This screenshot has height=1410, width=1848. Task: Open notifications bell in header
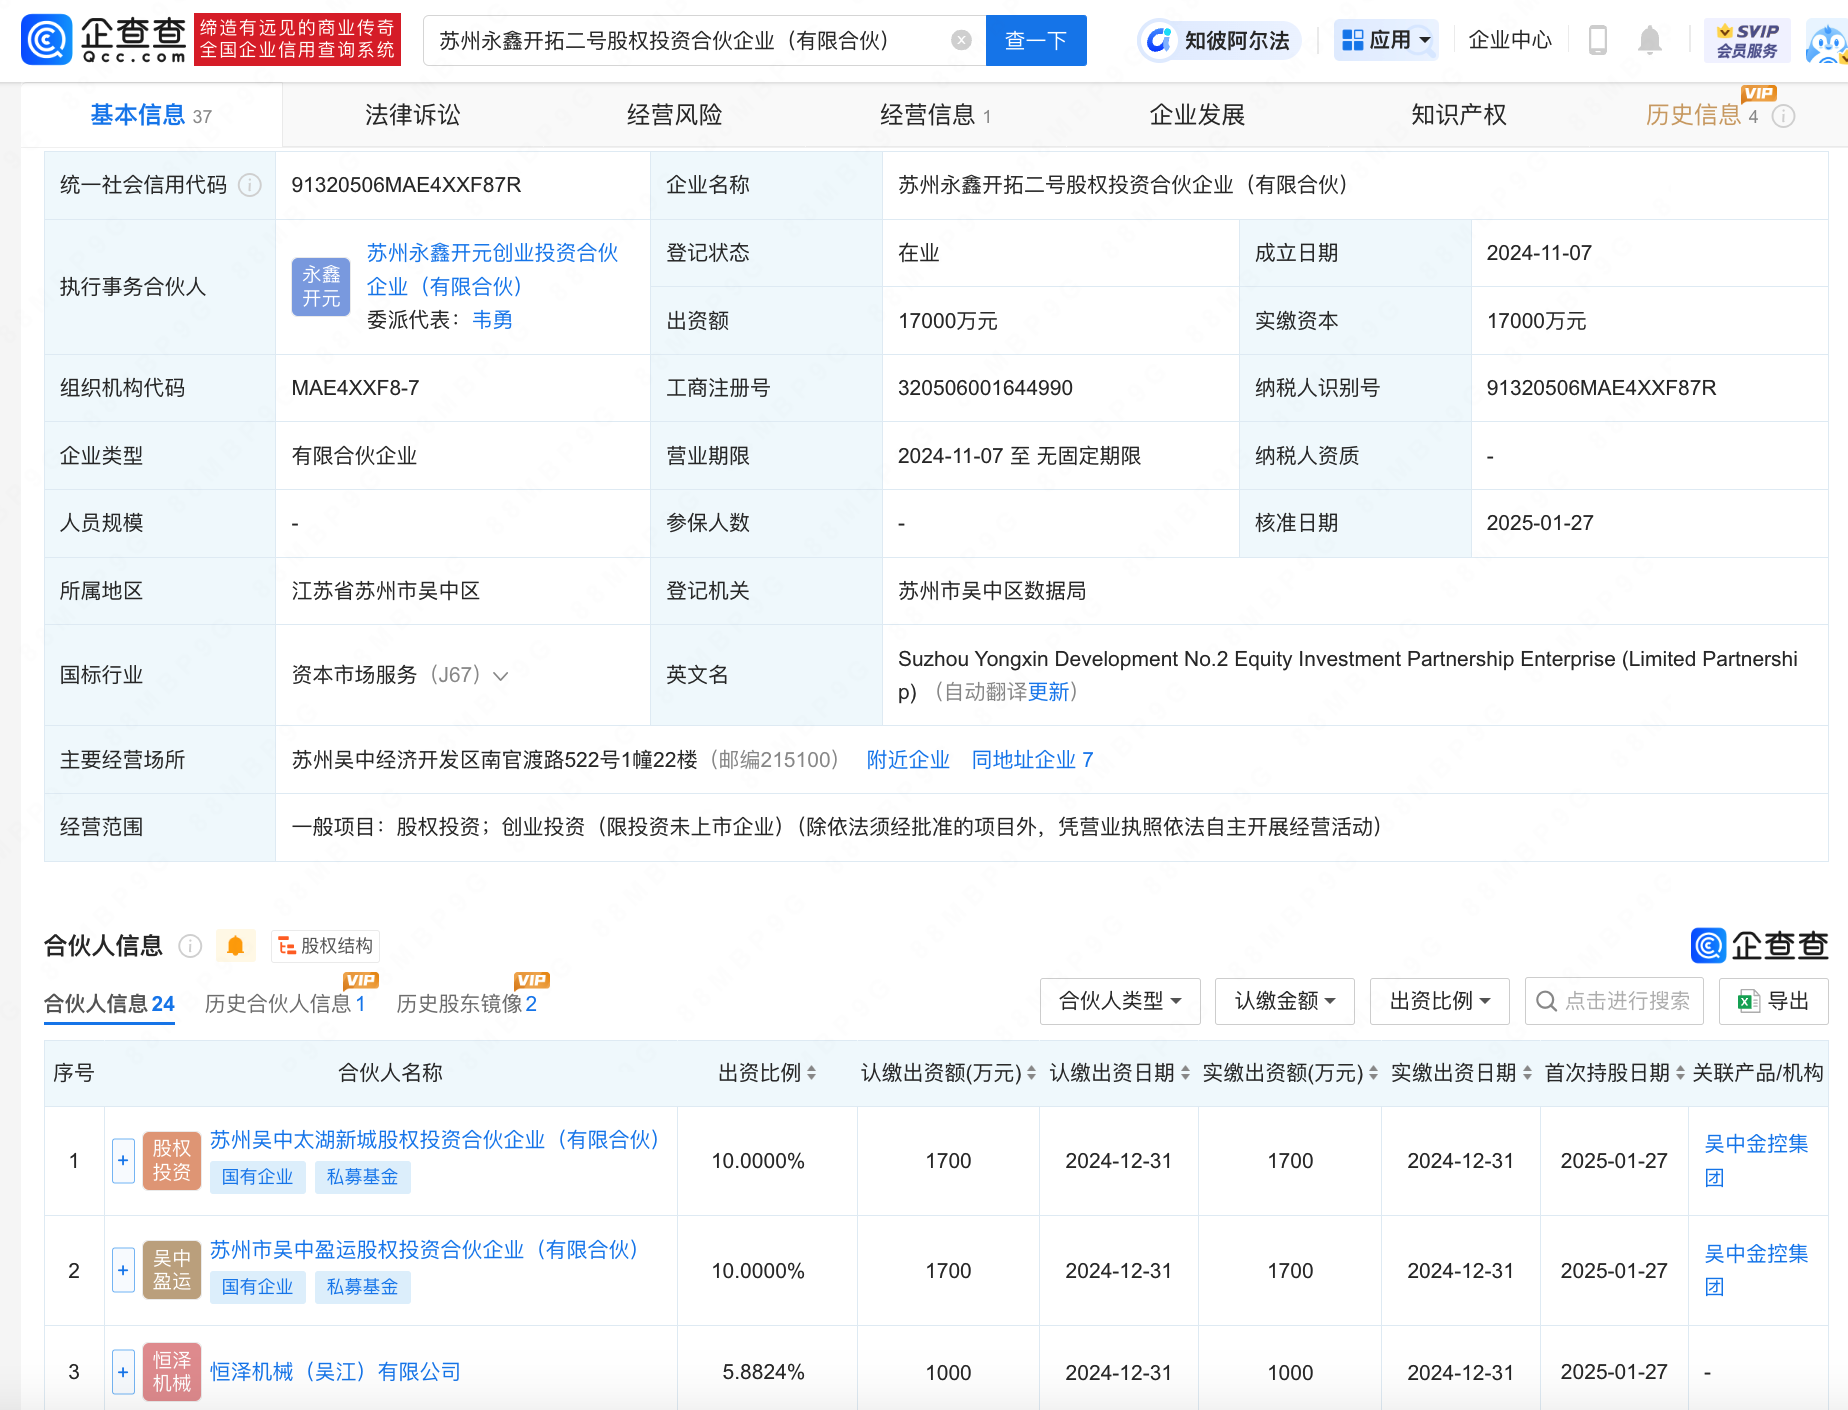click(x=1650, y=40)
